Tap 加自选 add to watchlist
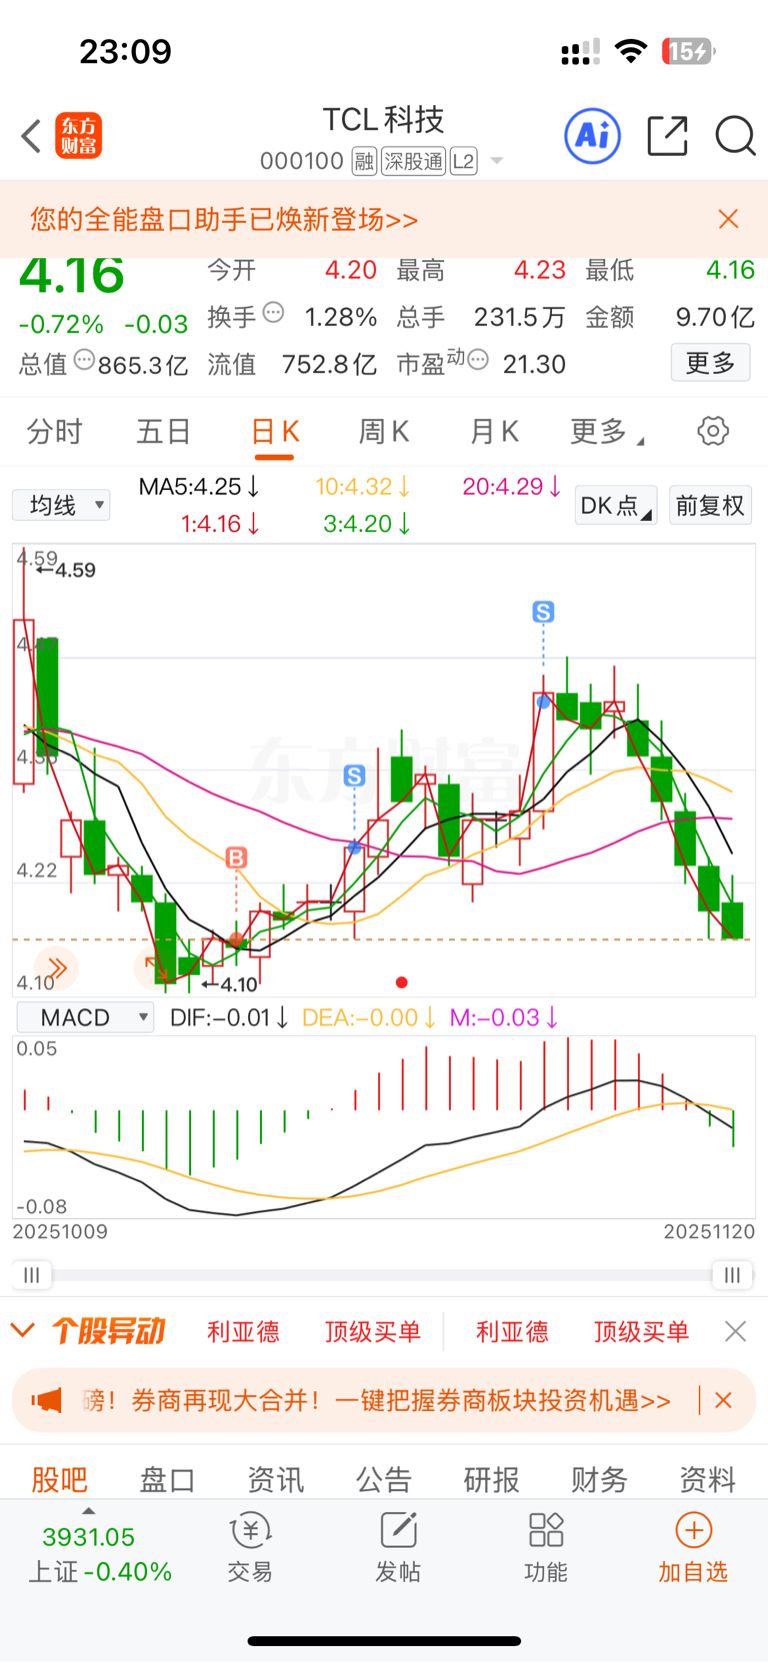768x1663 pixels. pos(693,1548)
